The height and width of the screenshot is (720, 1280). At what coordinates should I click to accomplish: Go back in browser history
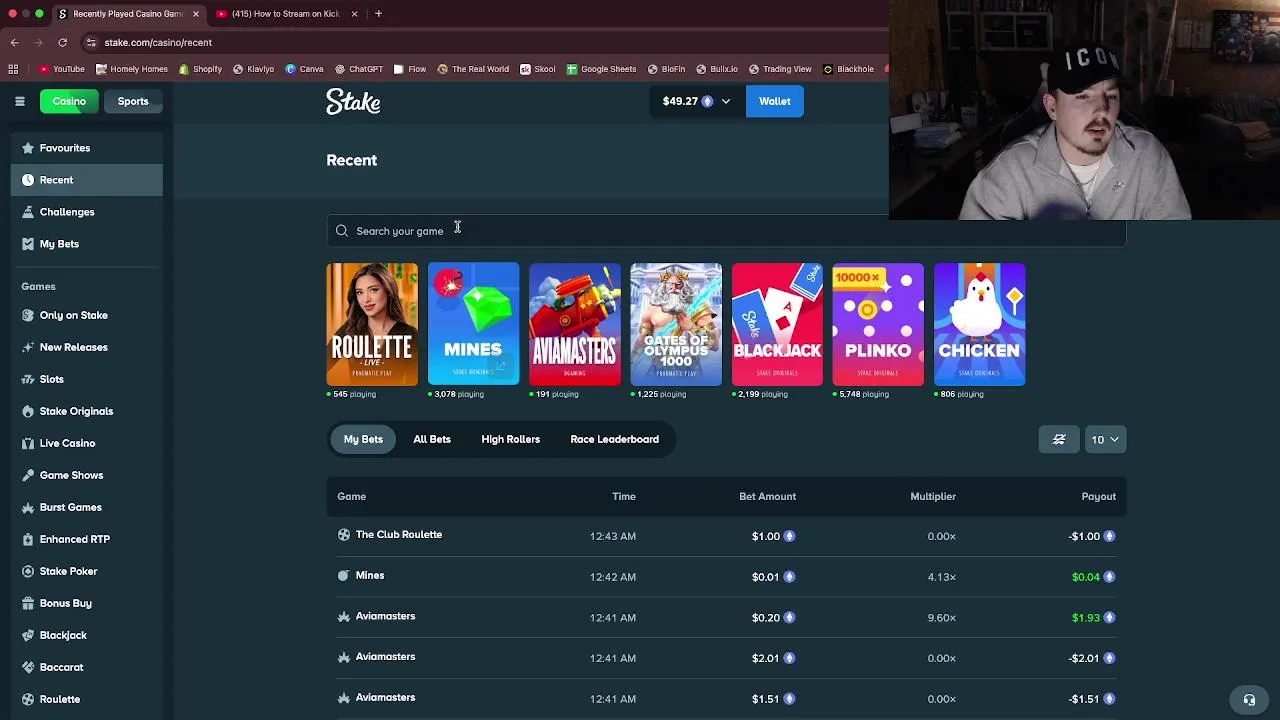[x=14, y=42]
